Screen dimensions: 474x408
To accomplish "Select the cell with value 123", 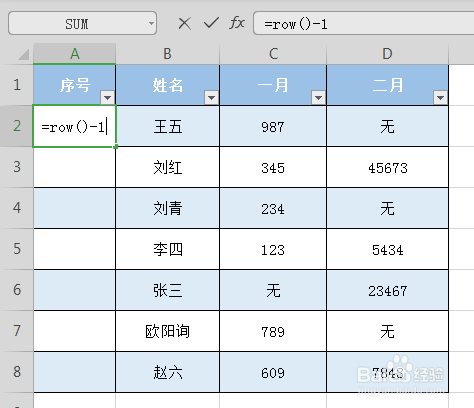I will pos(273,249).
